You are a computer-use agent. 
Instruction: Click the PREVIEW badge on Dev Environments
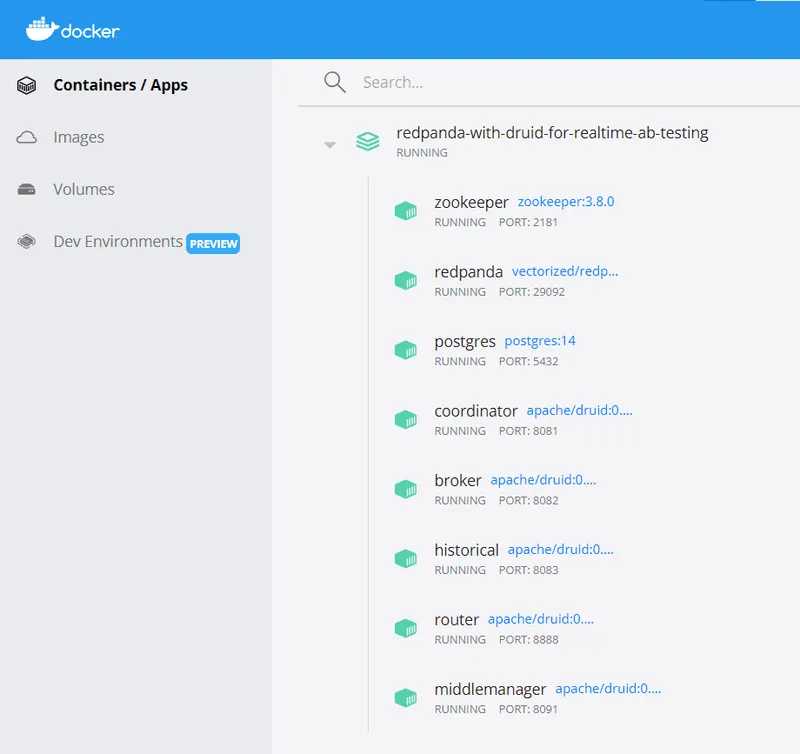click(x=213, y=242)
